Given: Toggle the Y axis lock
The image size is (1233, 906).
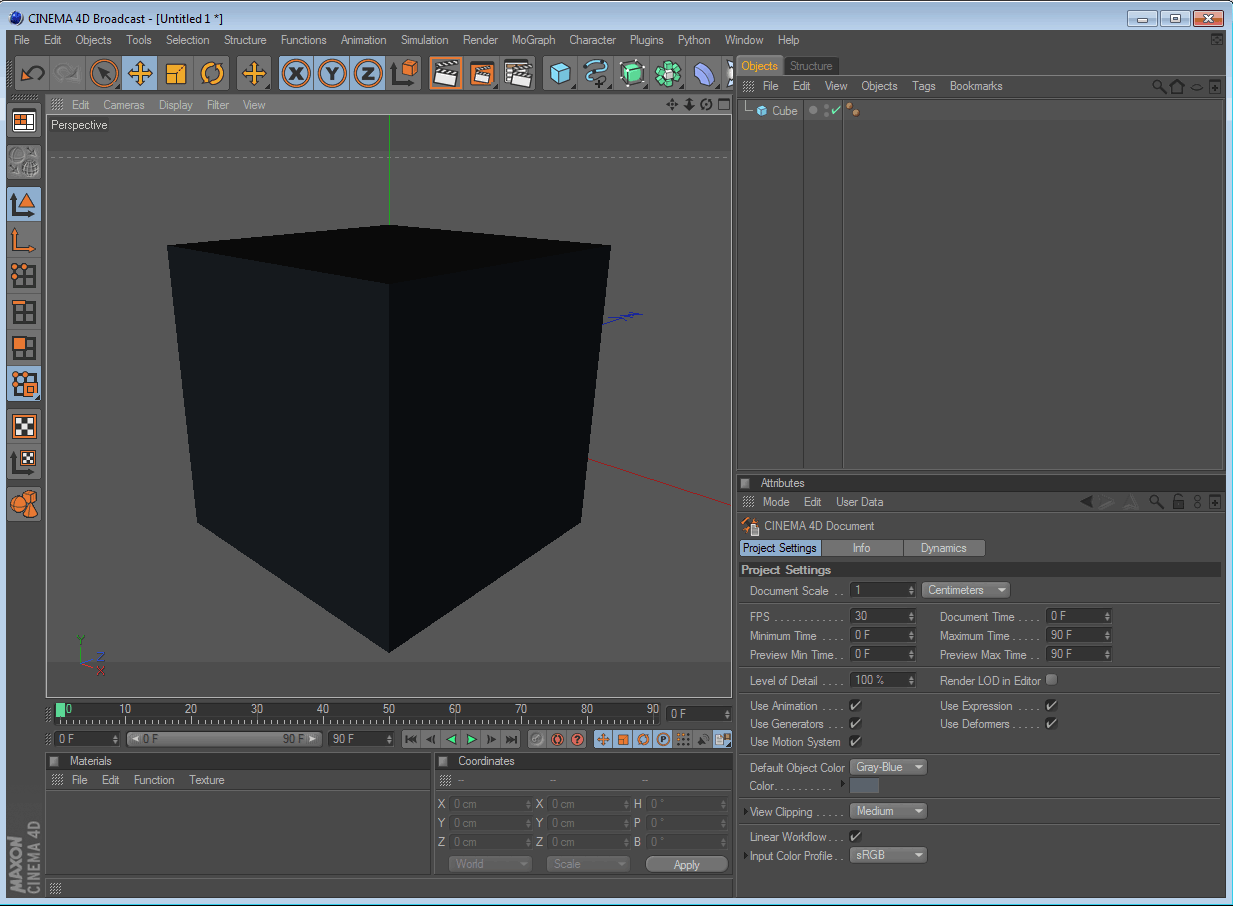Looking at the screenshot, I should point(332,73).
